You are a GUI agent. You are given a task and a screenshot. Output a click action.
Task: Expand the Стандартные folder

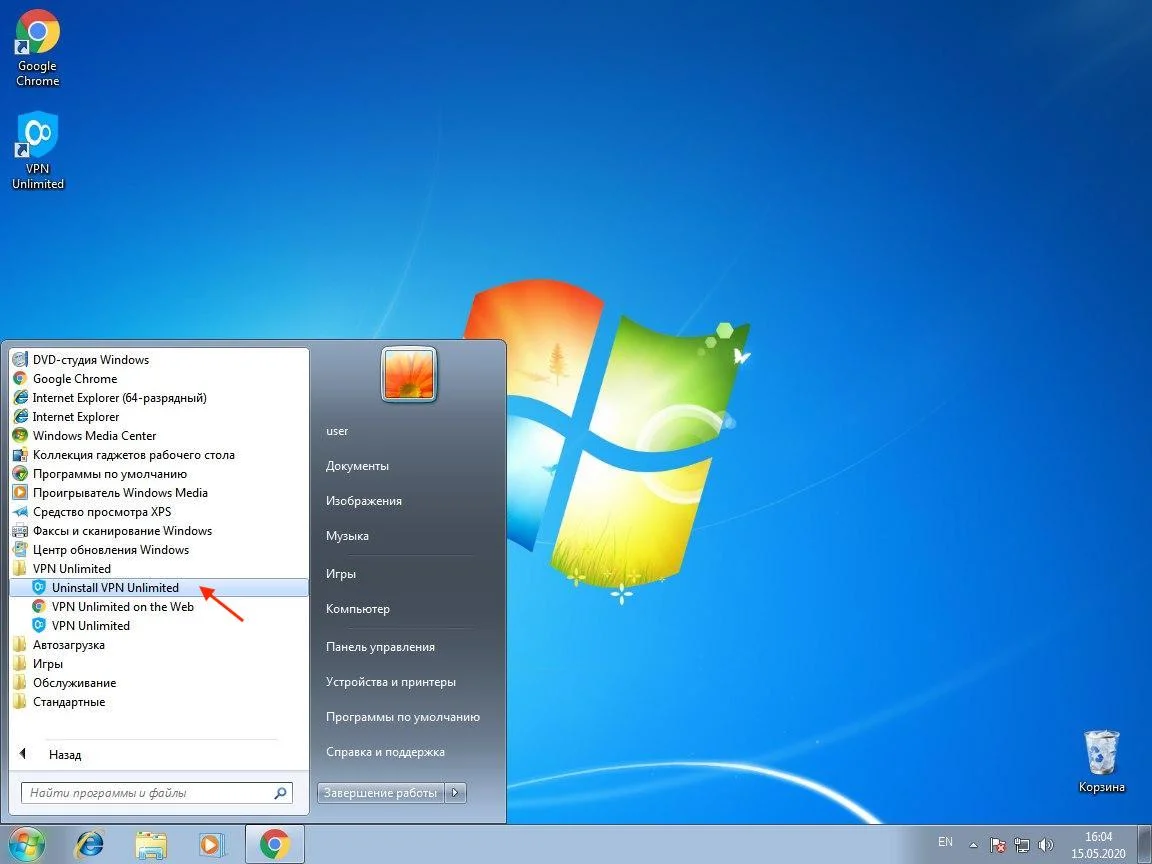68,702
